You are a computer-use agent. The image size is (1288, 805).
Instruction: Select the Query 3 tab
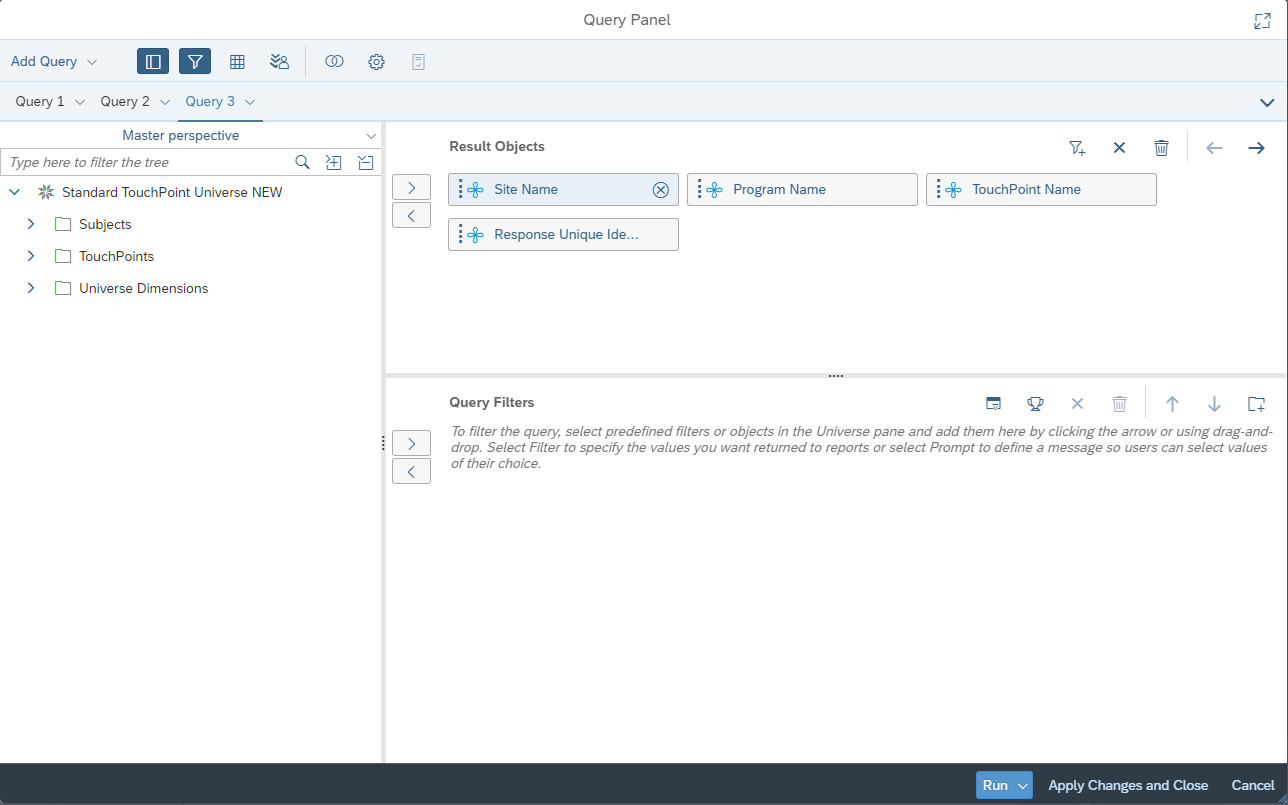pos(210,101)
